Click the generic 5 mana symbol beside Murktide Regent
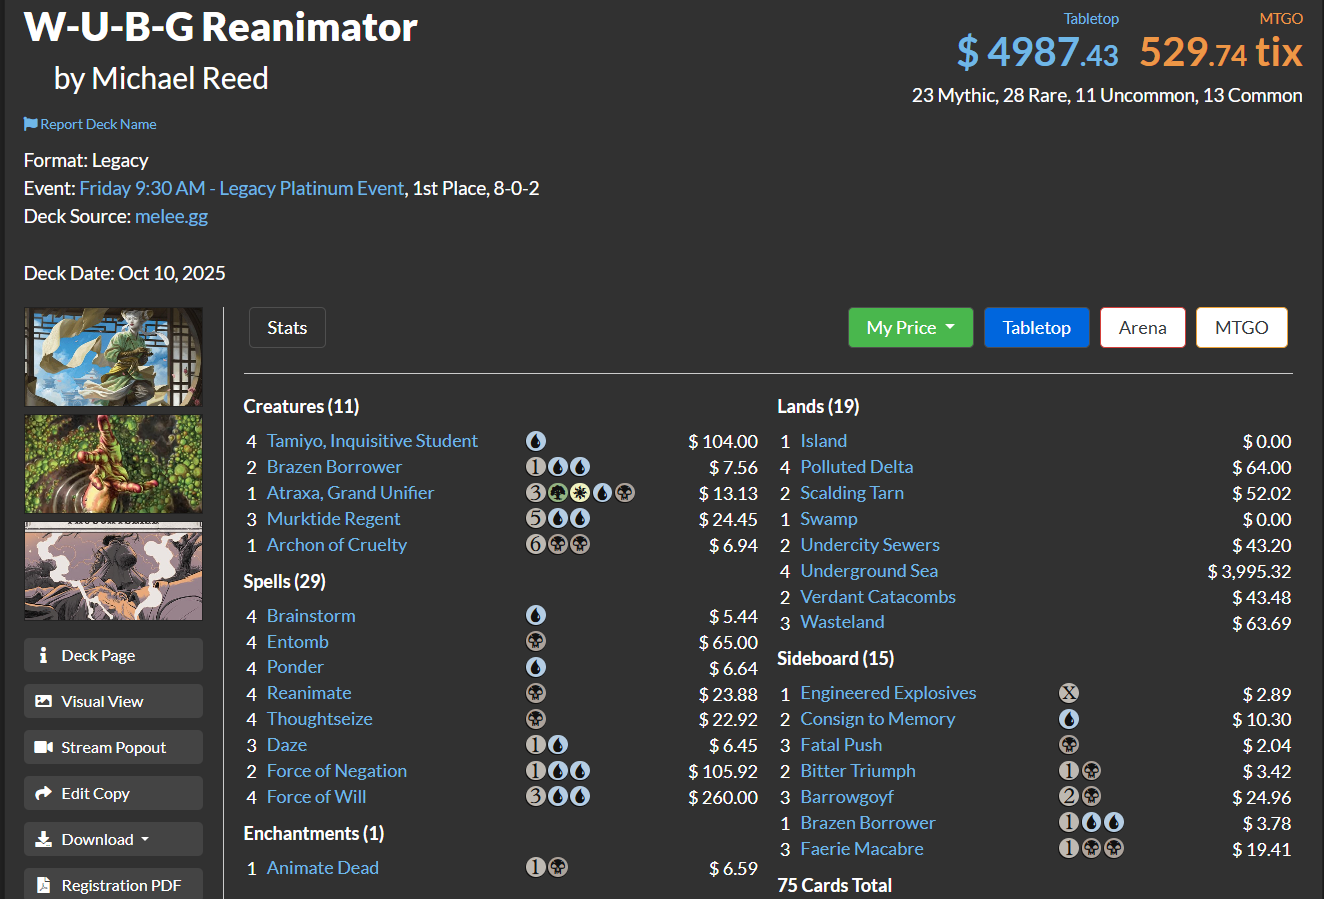The image size is (1324, 899). pos(536,519)
